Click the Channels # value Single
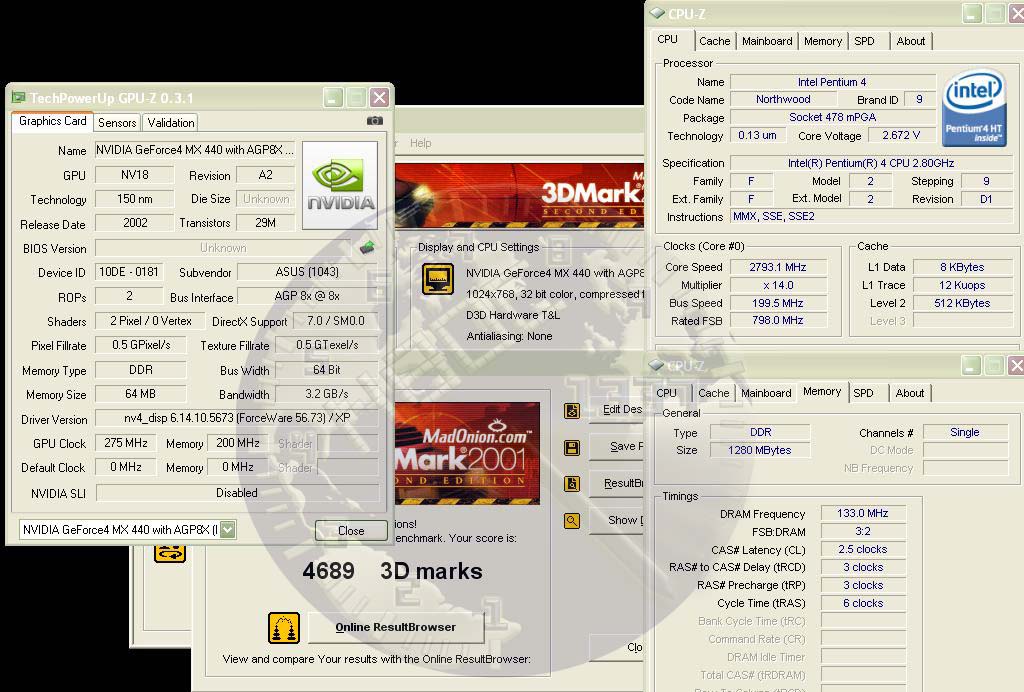This screenshot has height=692, width=1024. tap(965, 432)
